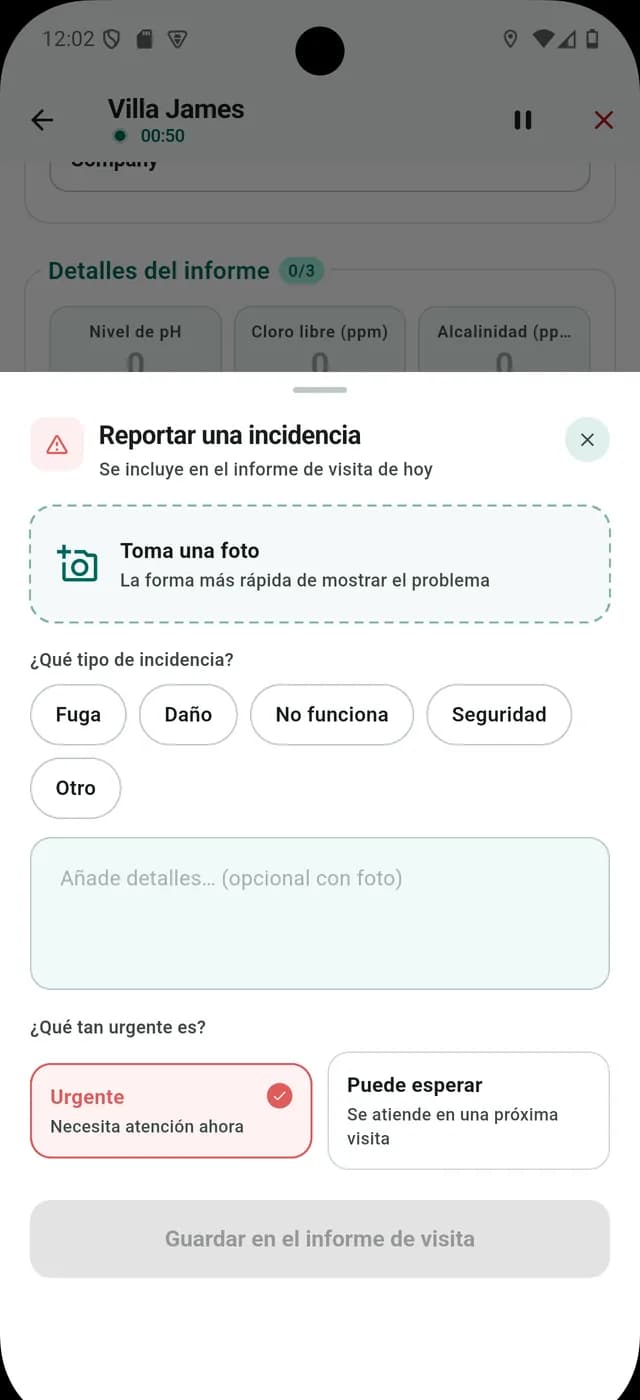Viewport: 640px width, 1400px height.
Task: Go back with the arrow icon
Action: [x=42, y=120]
